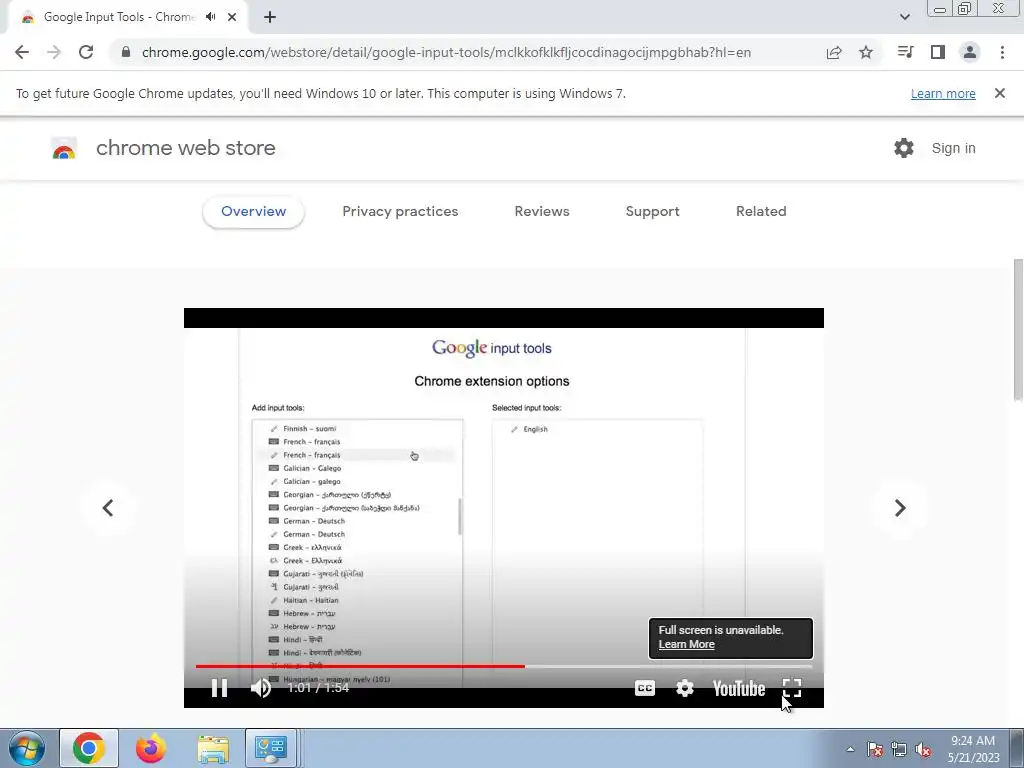Pause the YouTube video
This screenshot has height=768, width=1024.
pyautogui.click(x=219, y=688)
